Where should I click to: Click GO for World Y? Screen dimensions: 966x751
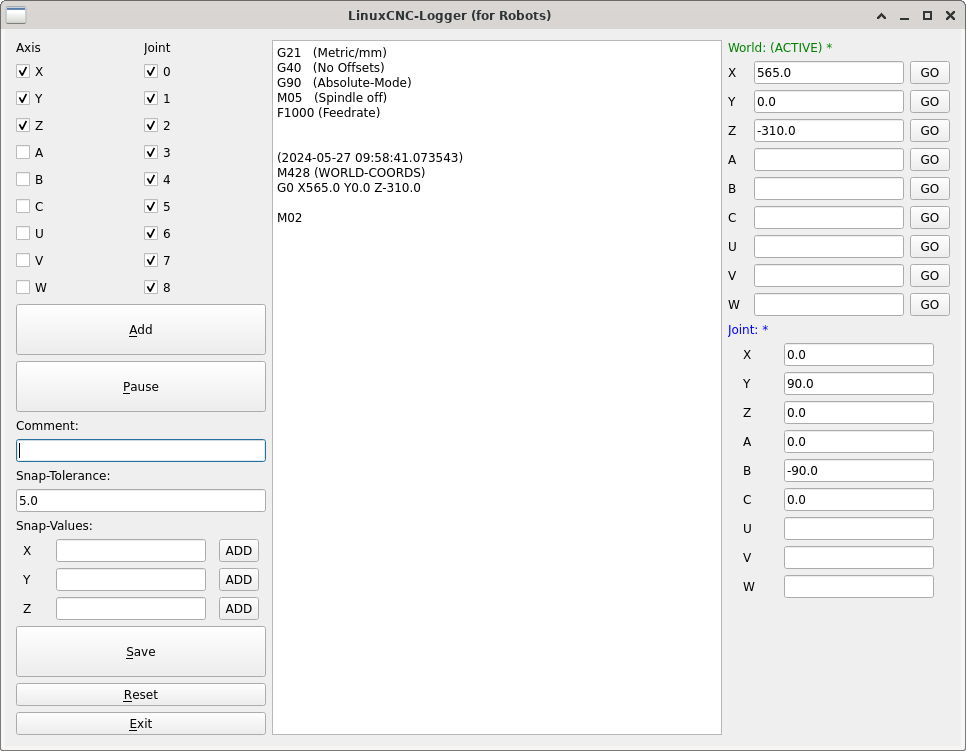coord(930,102)
